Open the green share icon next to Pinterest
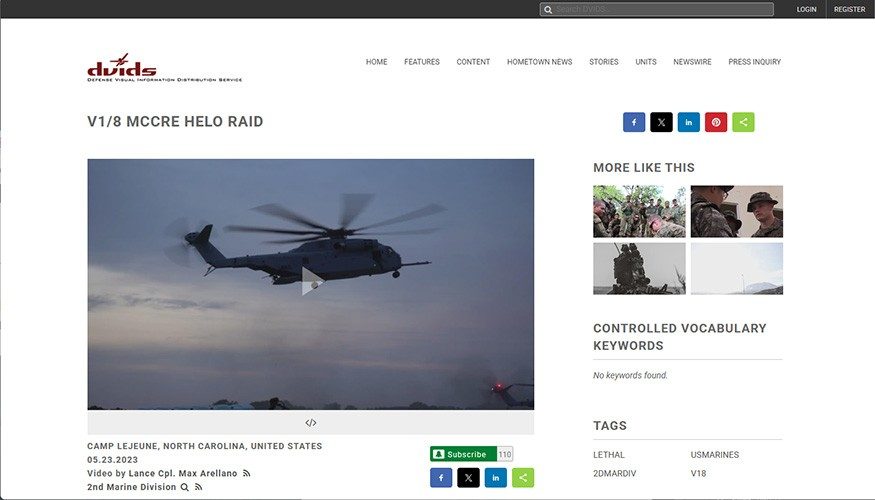 [x=743, y=122]
